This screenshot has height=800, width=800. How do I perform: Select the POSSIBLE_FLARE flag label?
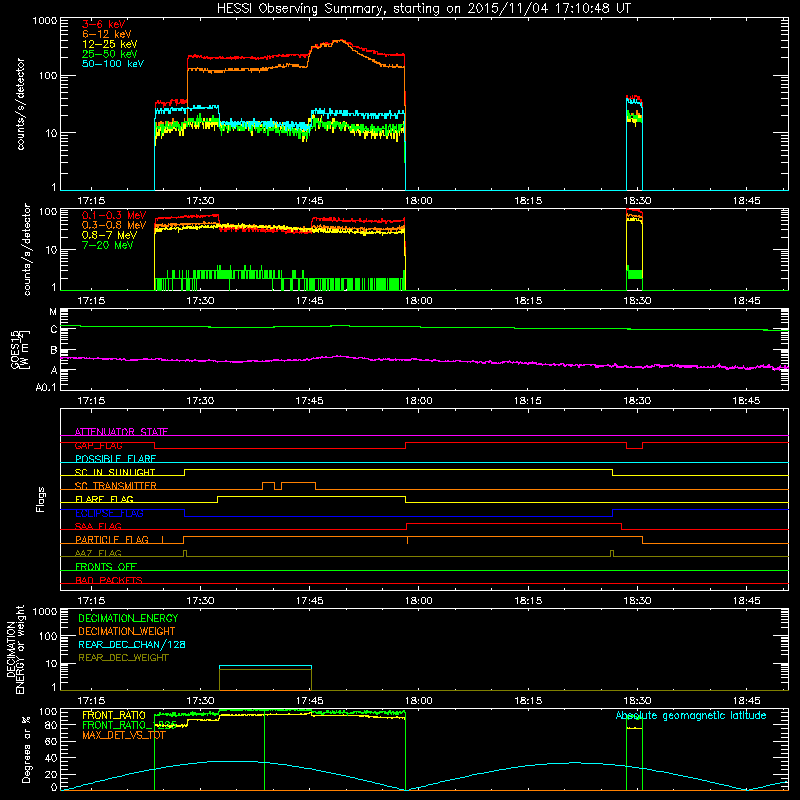pos(115,459)
